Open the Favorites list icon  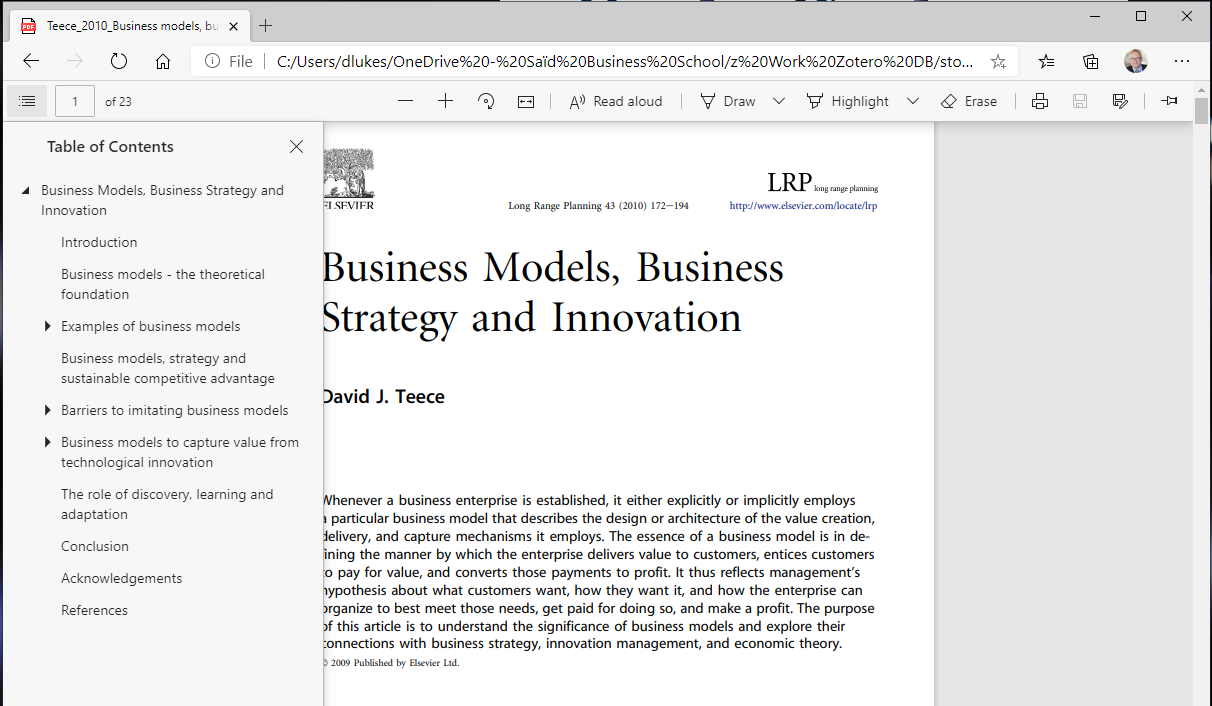pos(1047,61)
